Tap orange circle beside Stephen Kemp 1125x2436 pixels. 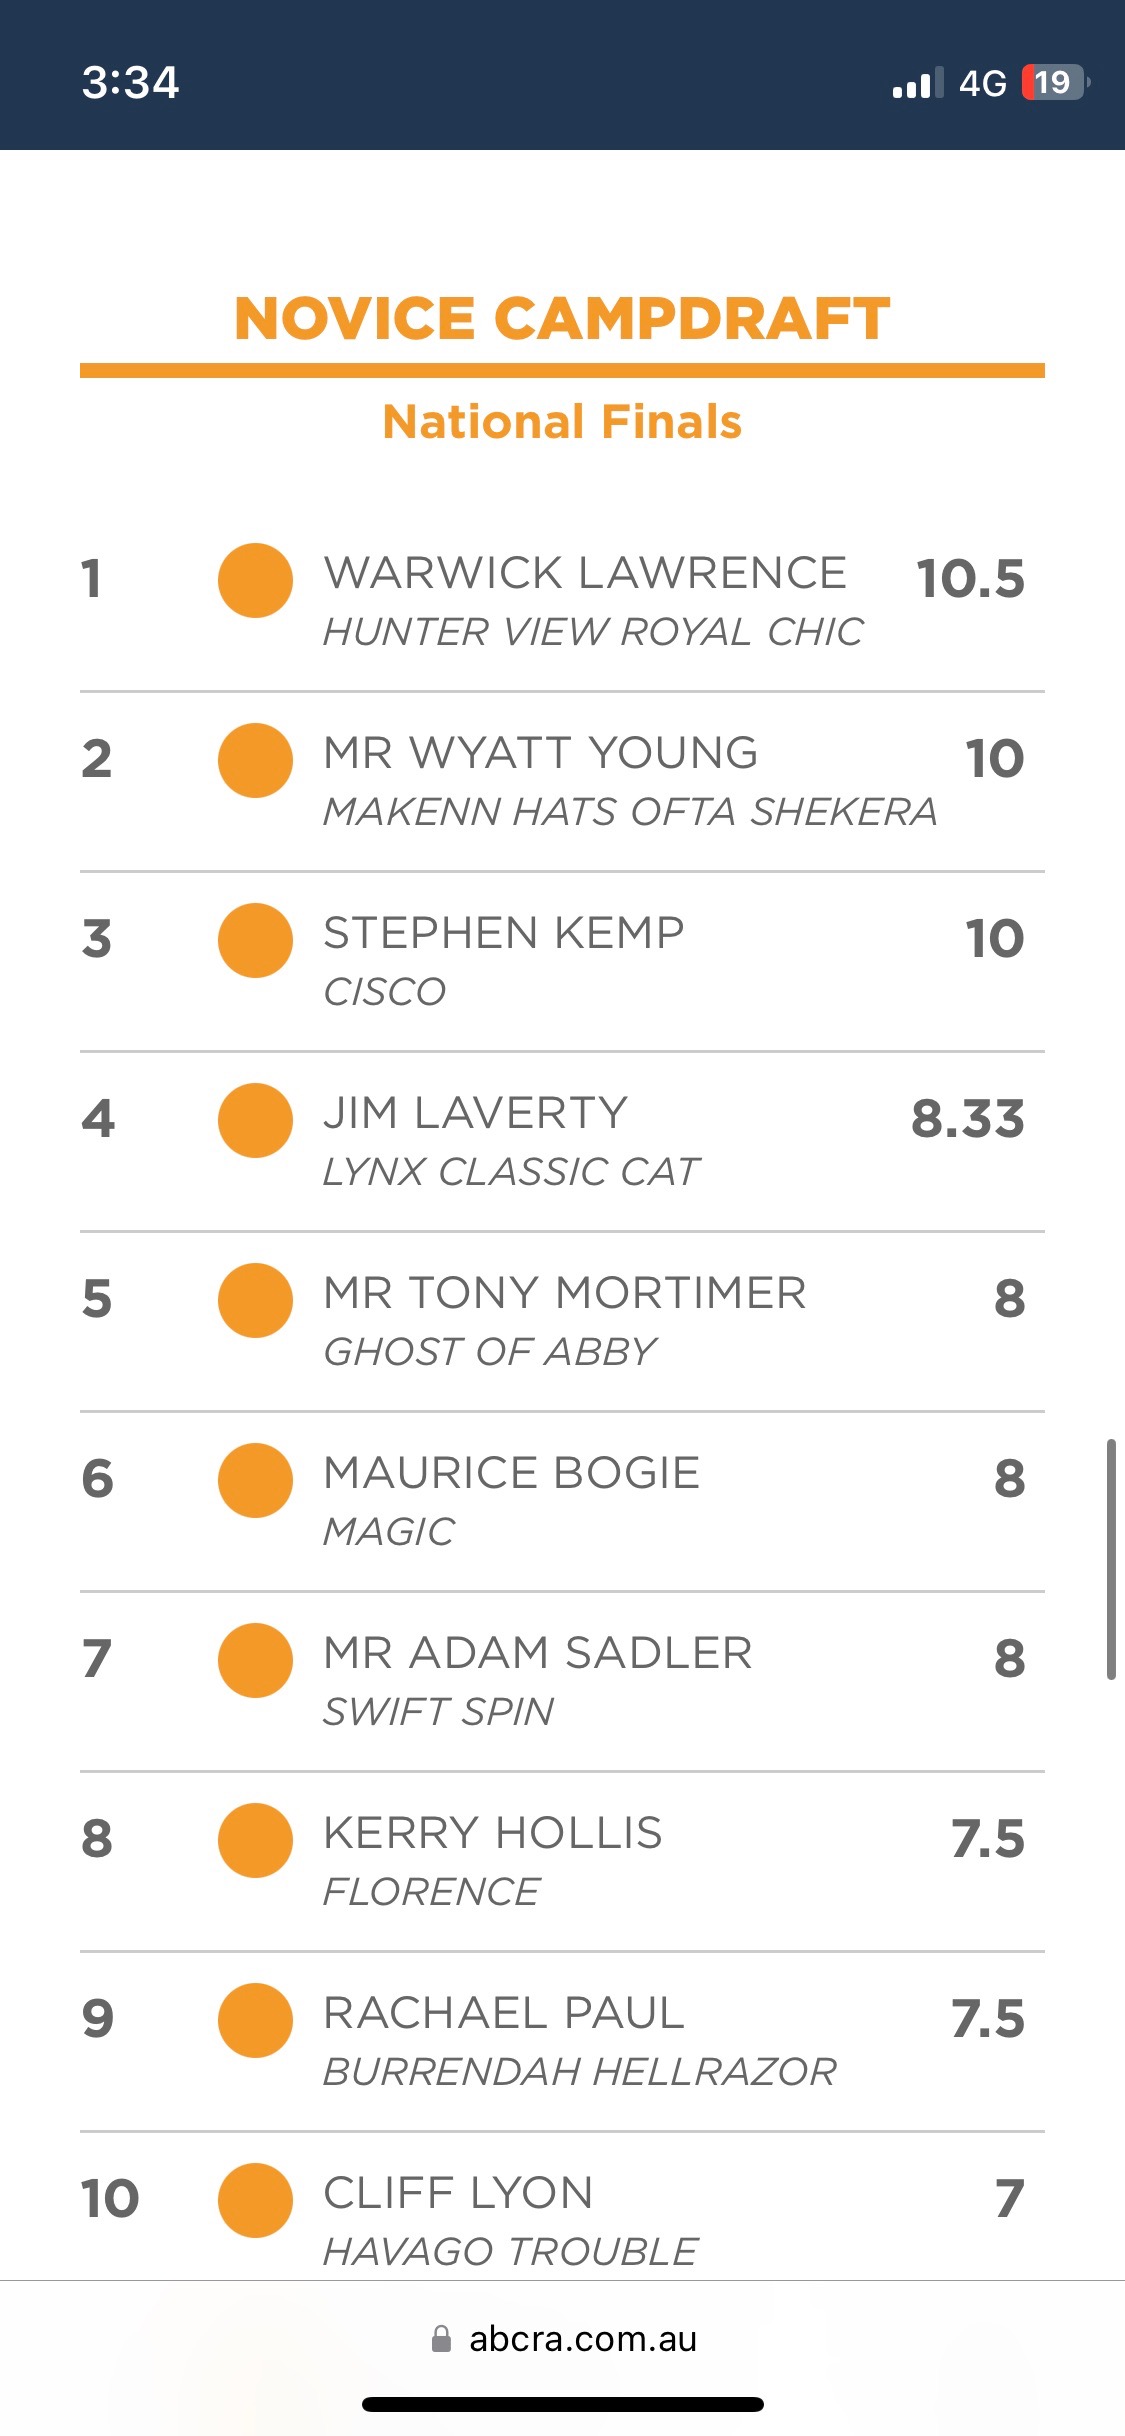tap(255, 940)
